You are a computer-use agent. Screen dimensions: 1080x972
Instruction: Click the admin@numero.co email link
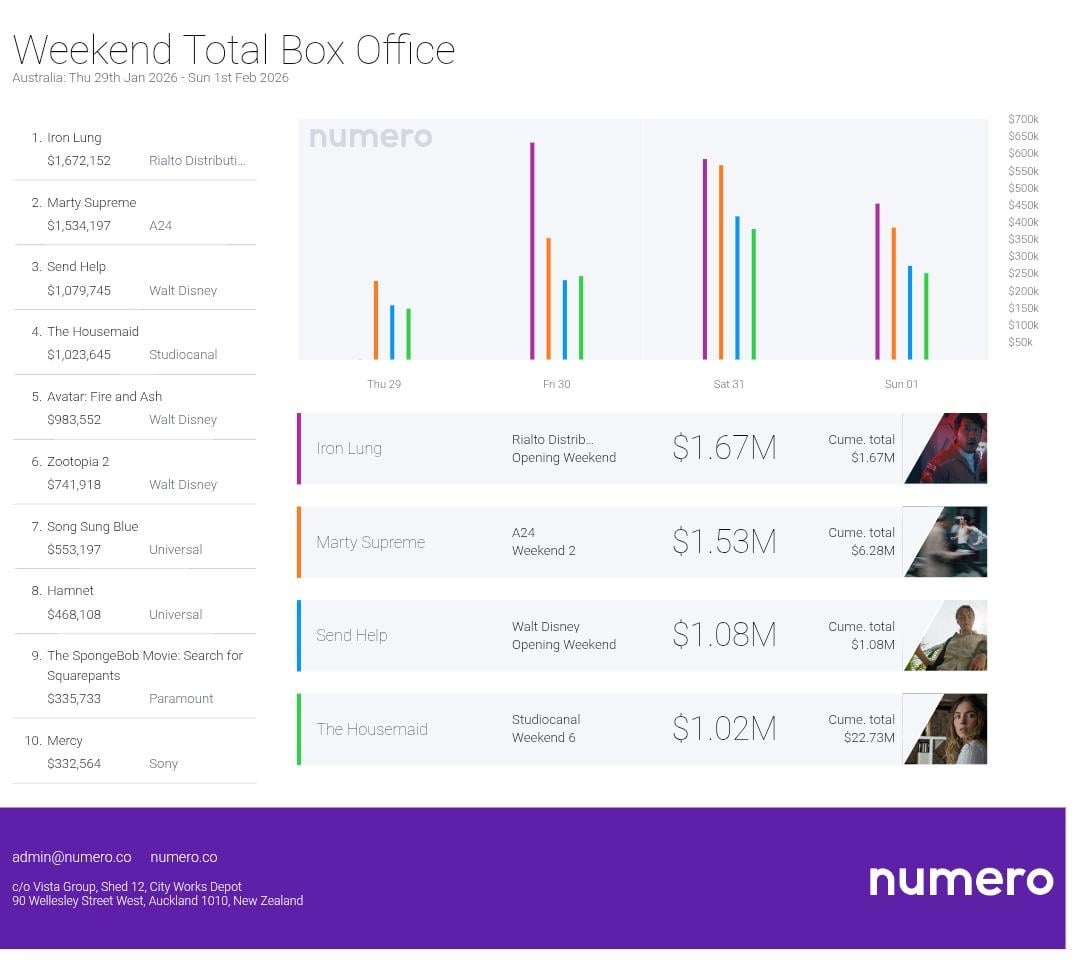(x=72, y=857)
